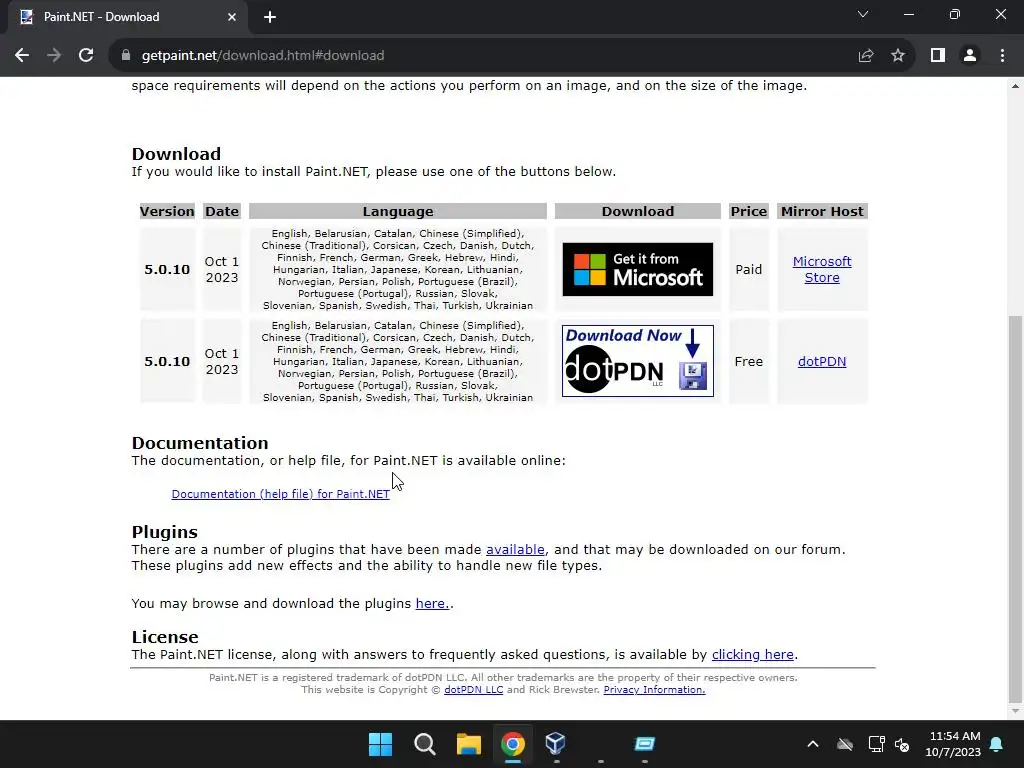Click Chrome icon in taskbar
The image size is (1024, 768).
point(513,744)
